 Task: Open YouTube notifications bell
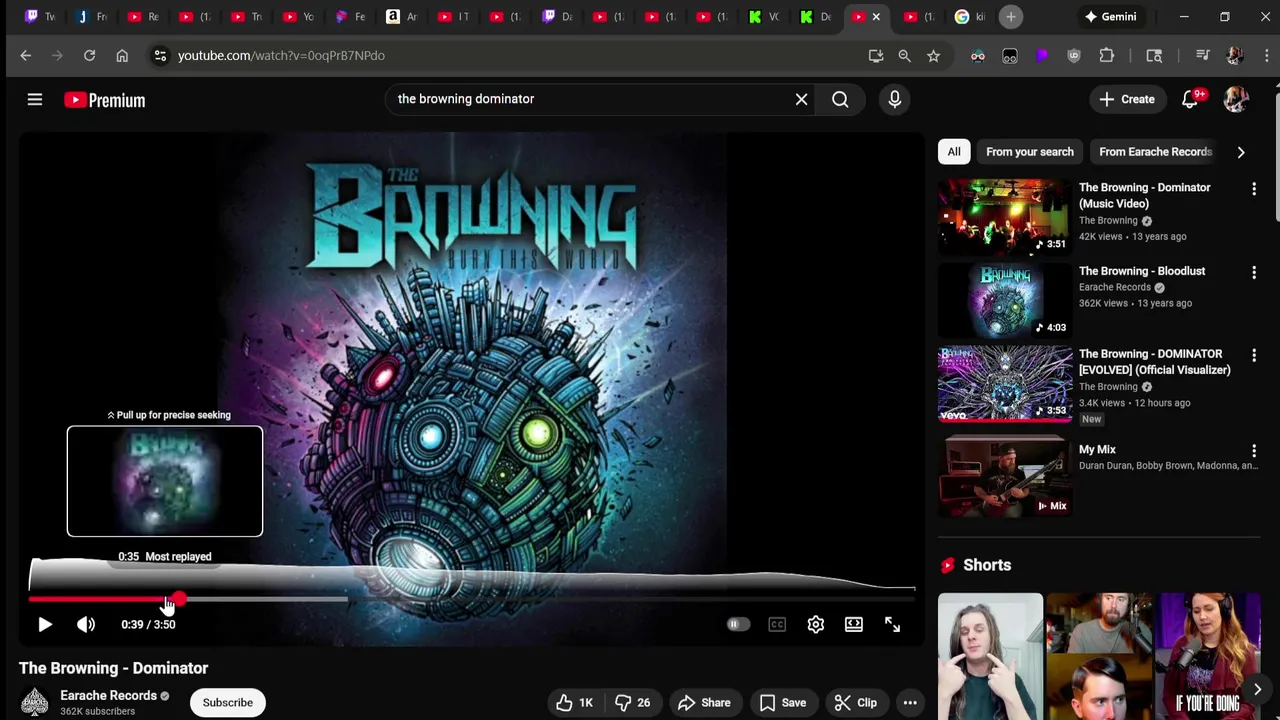(x=1190, y=99)
